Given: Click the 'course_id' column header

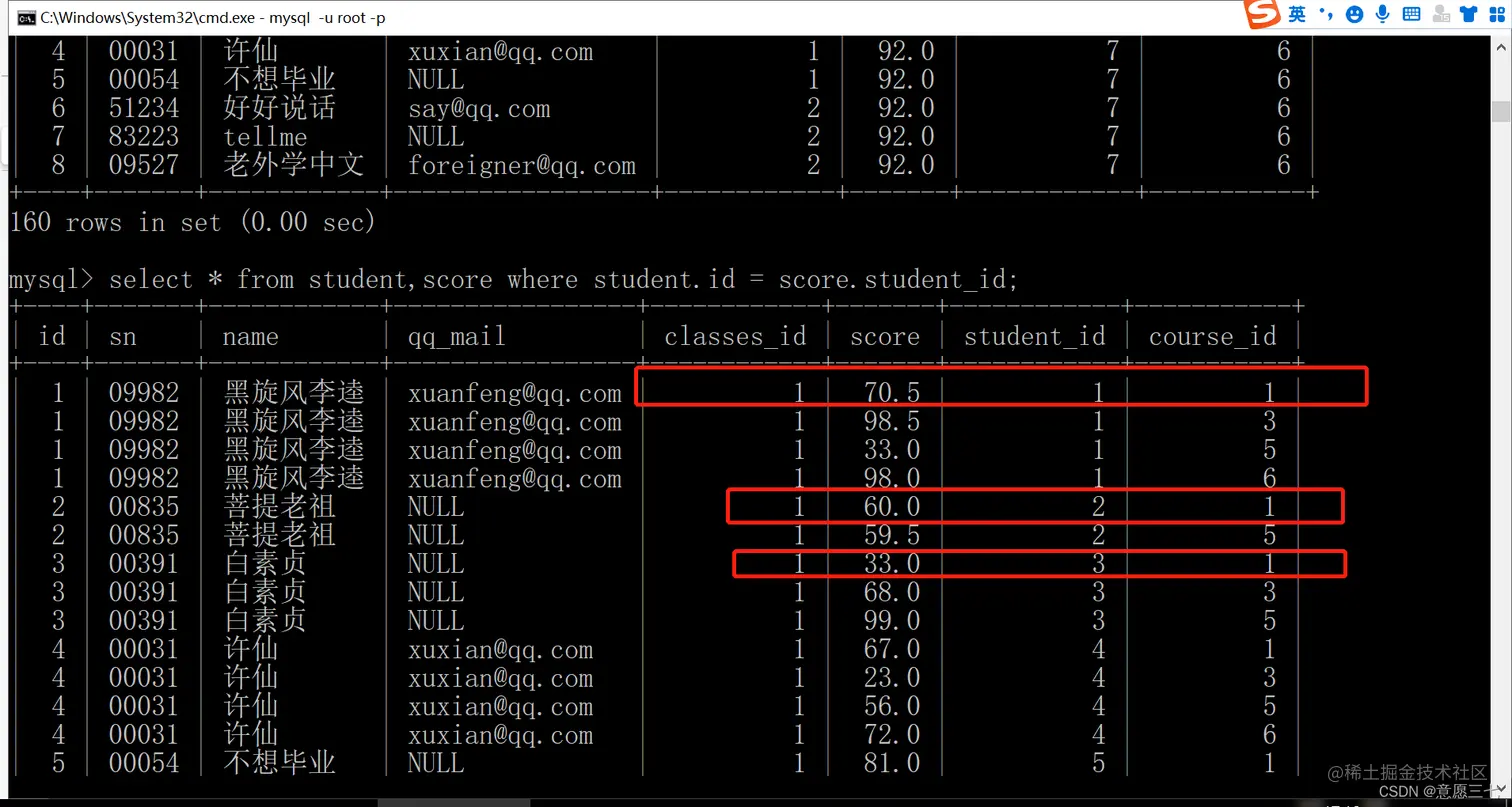Looking at the screenshot, I should point(1213,336).
